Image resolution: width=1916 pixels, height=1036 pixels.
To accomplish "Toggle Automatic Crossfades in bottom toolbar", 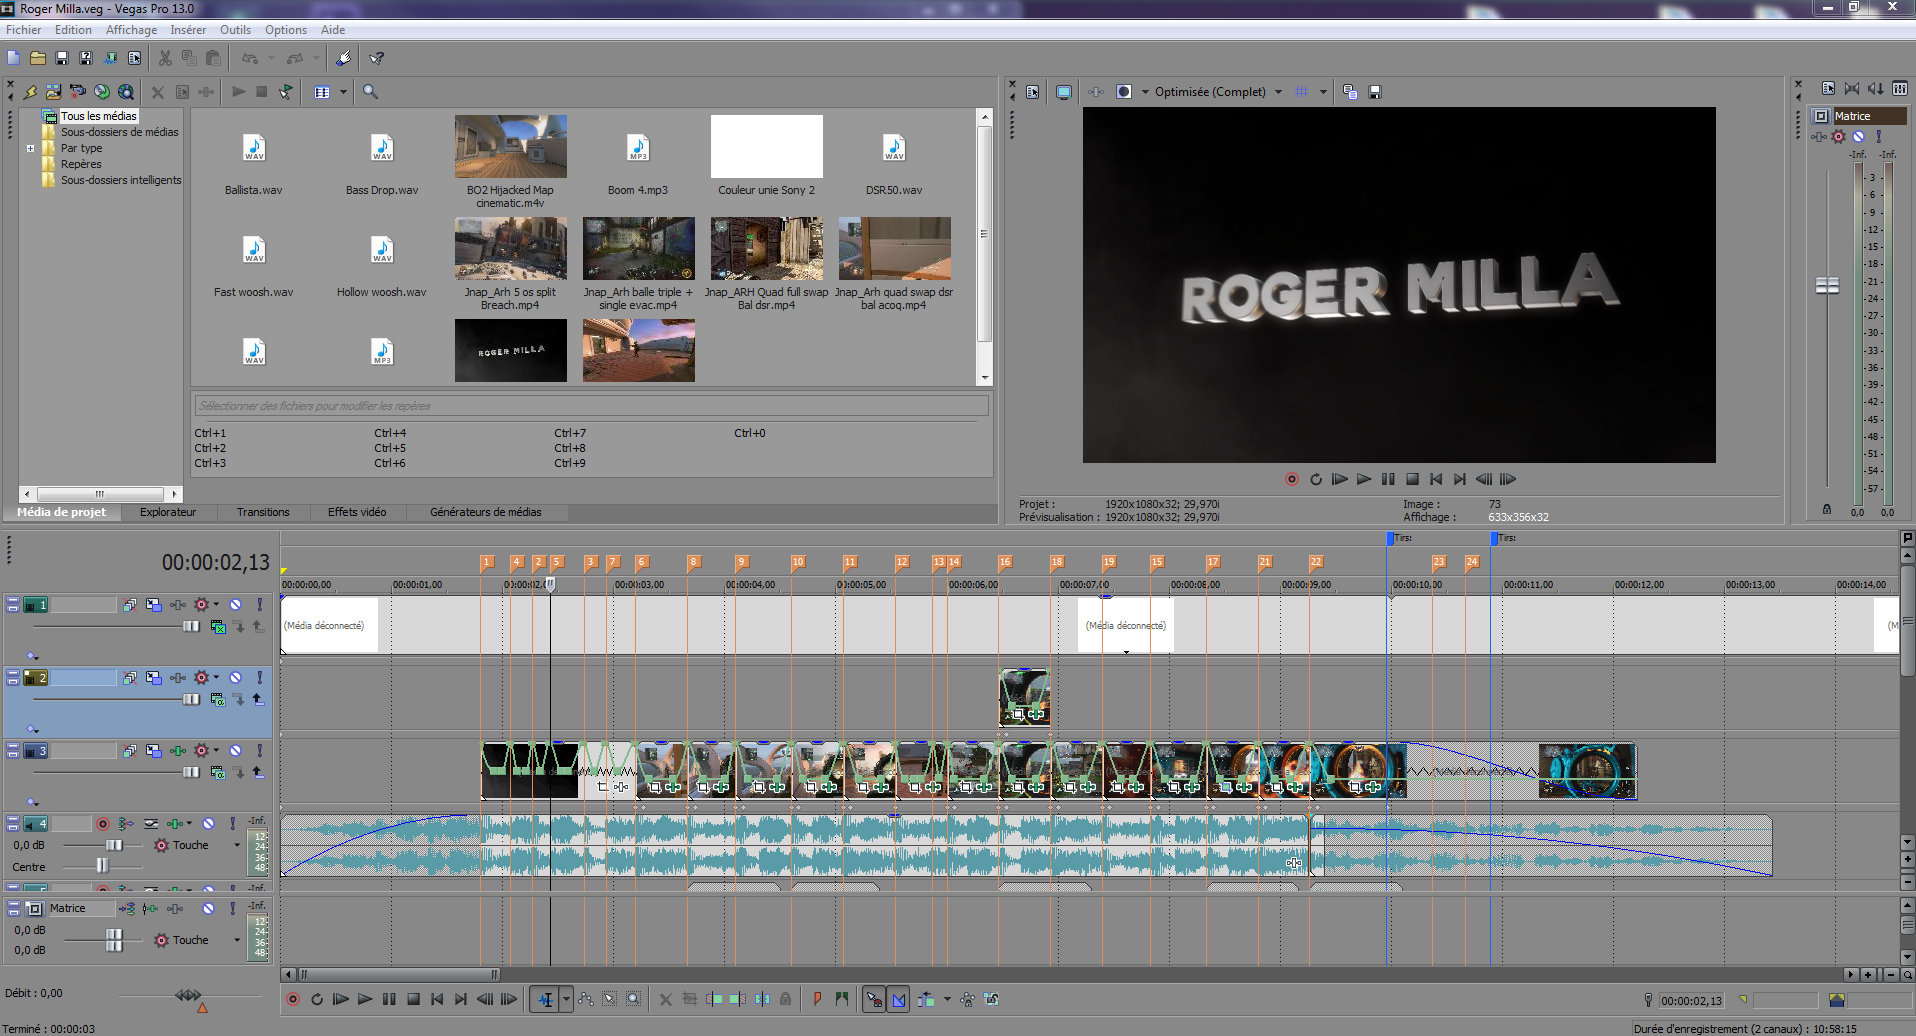I will [899, 999].
